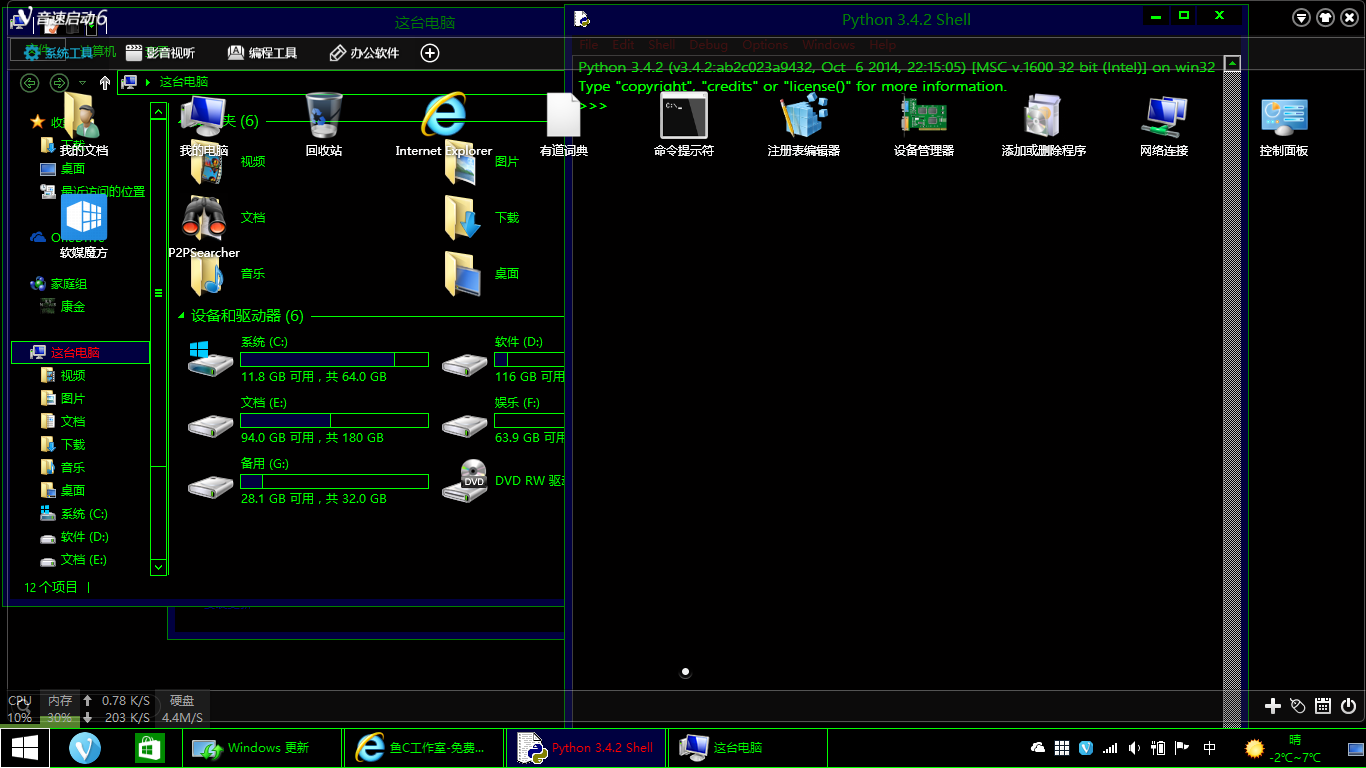
Task: Open the 网络连接 launcher icon
Action: 1164,125
